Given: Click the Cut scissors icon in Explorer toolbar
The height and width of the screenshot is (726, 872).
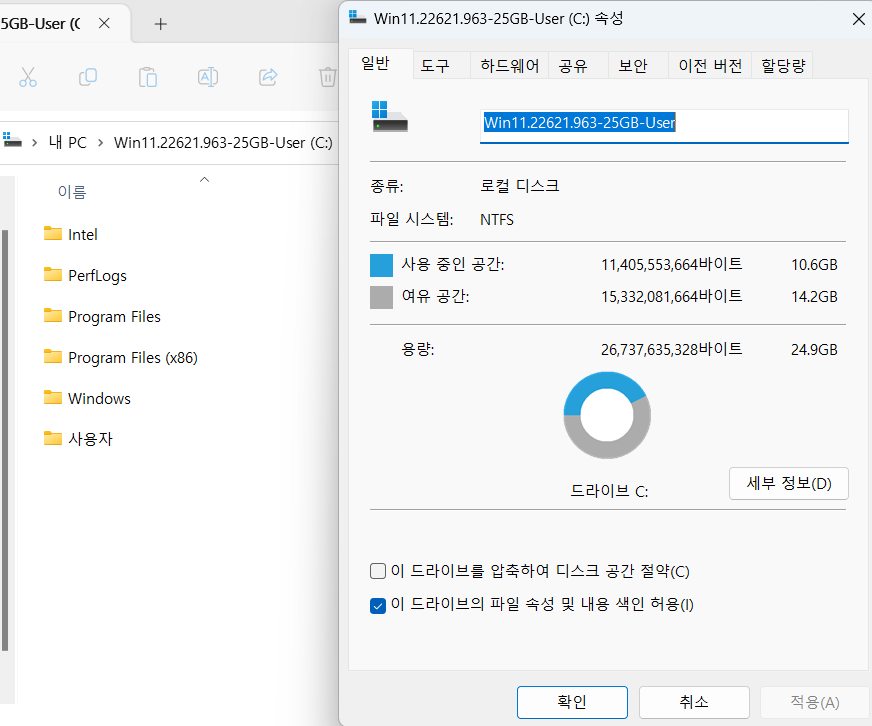Looking at the screenshot, I should click(28, 77).
